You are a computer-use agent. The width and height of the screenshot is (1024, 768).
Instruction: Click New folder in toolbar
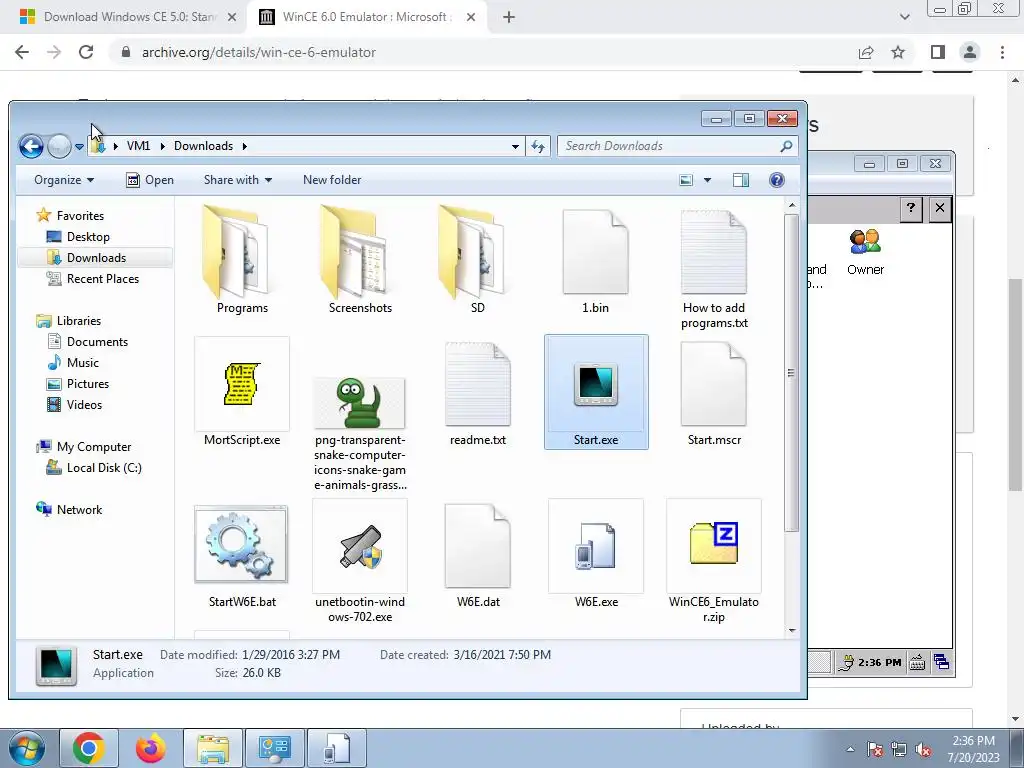click(332, 180)
